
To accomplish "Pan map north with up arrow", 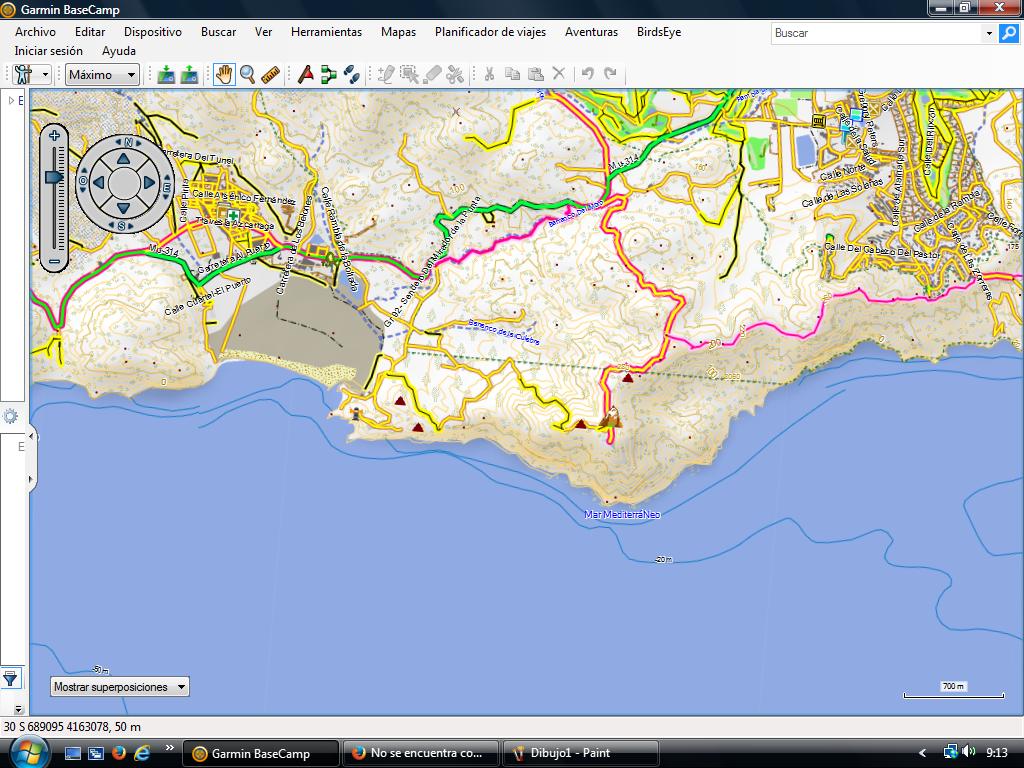I will click(x=123, y=159).
